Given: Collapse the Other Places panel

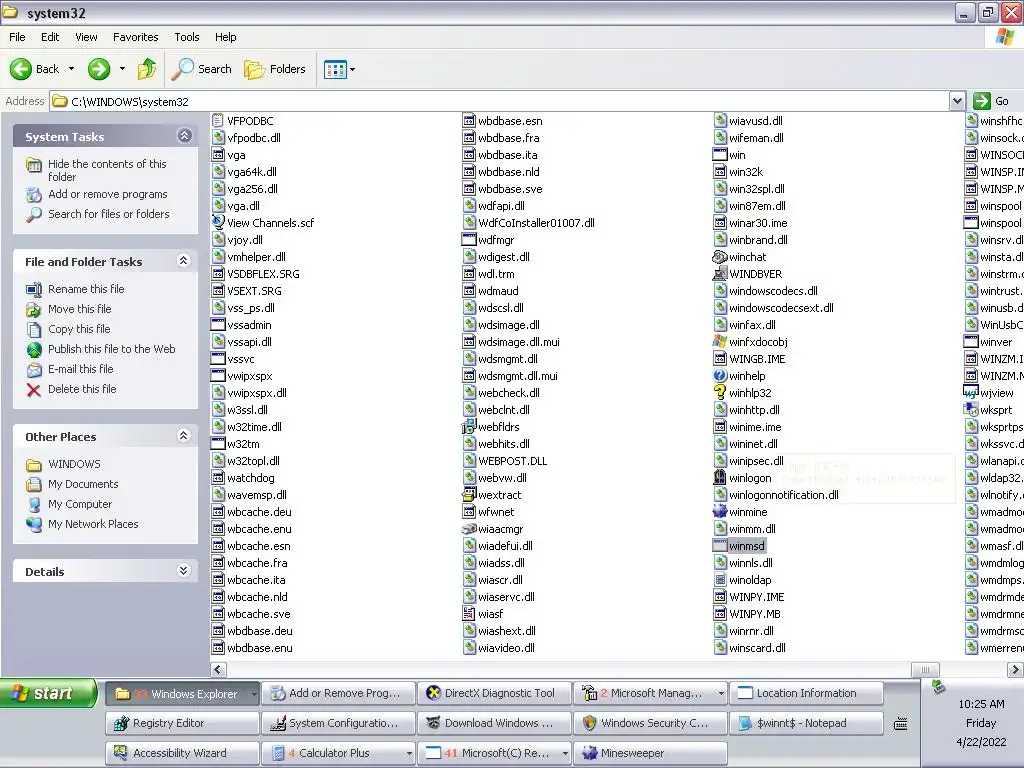Looking at the screenshot, I should [184, 436].
